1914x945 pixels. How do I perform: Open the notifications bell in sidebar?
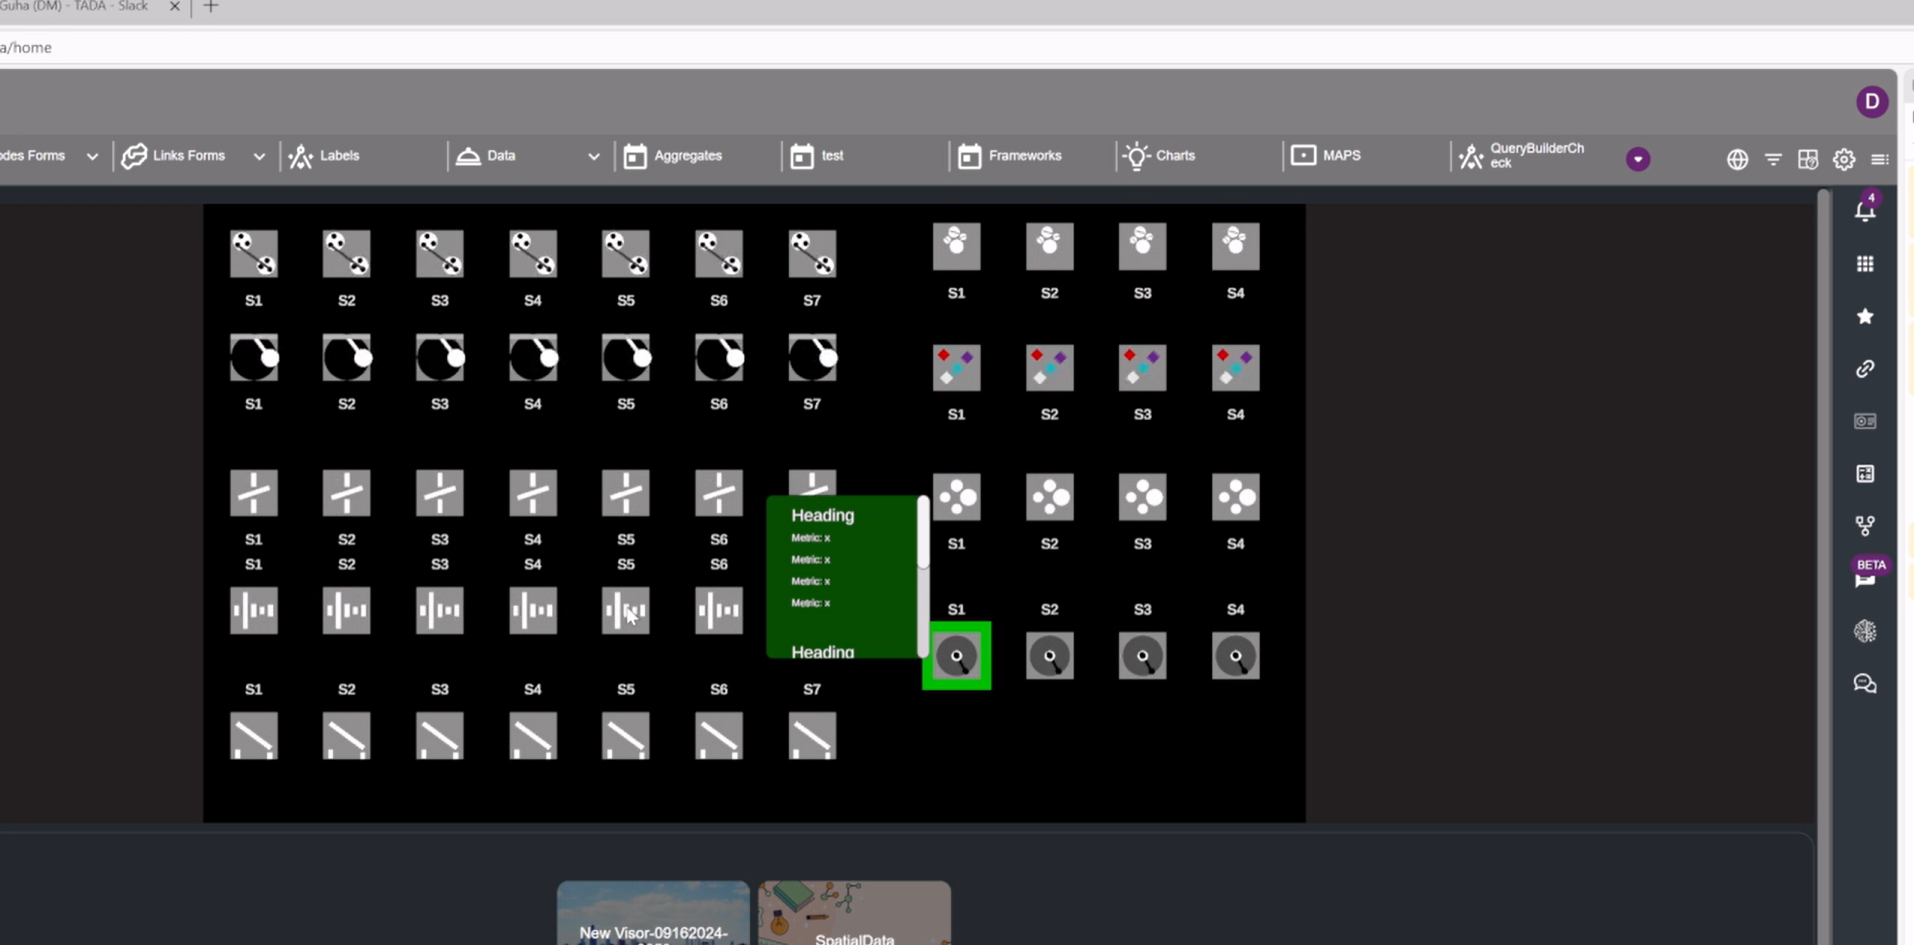click(x=1865, y=211)
